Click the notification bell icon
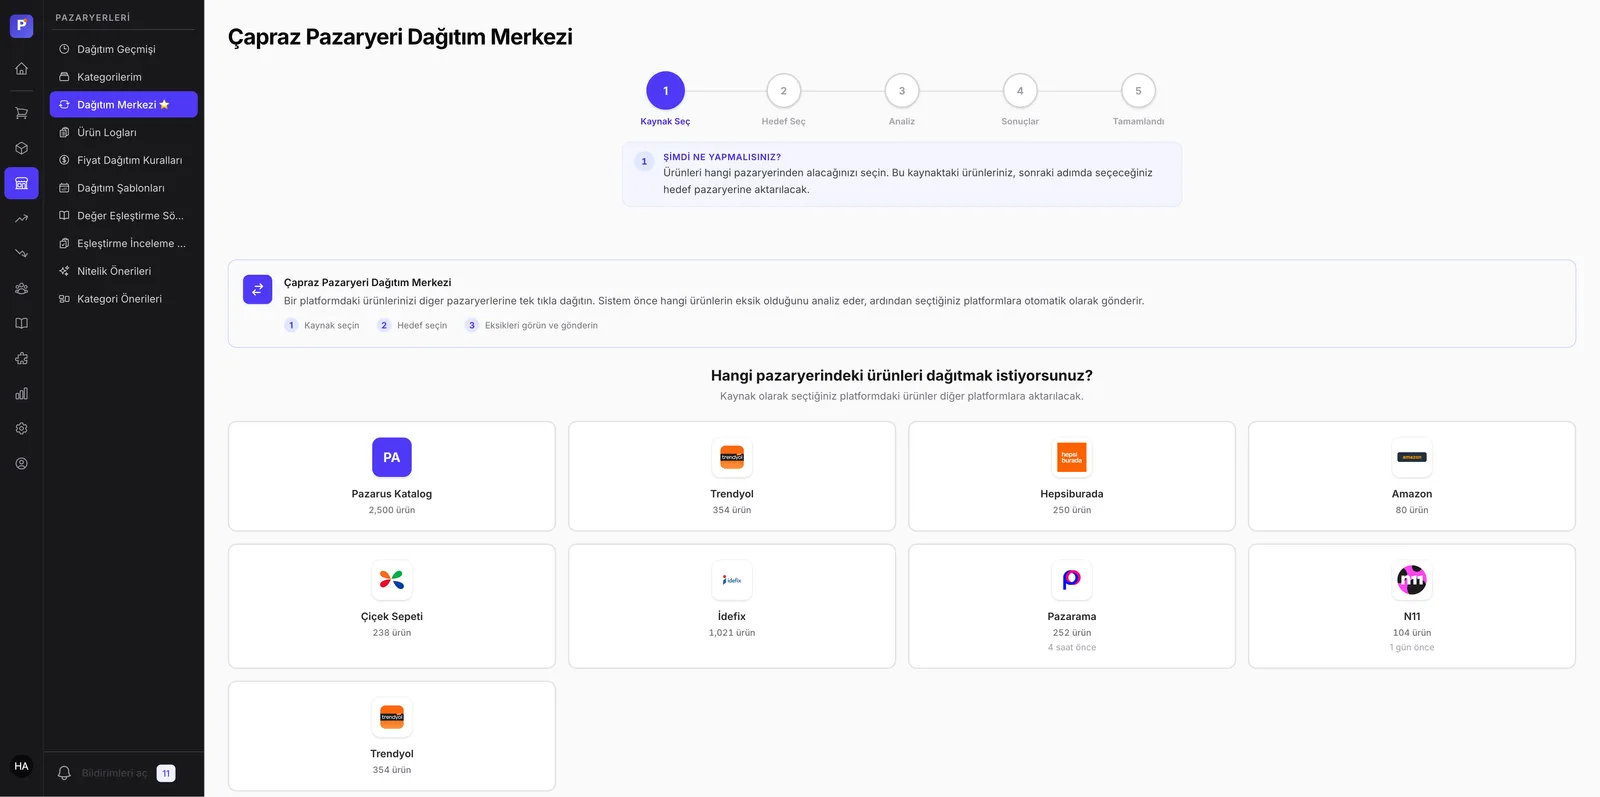This screenshot has width=1600, height=797. [64, 773]
